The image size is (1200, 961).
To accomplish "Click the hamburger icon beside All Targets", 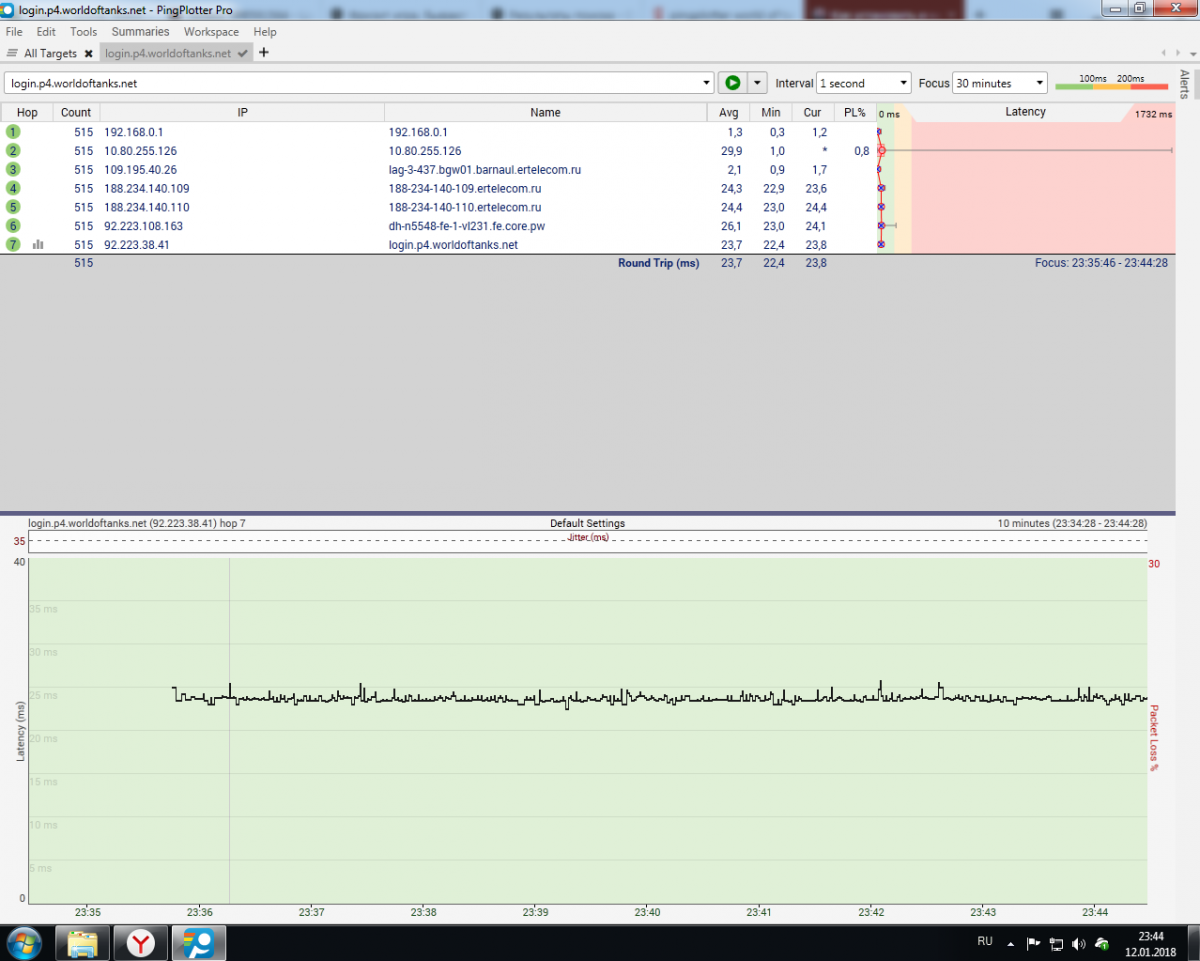I will (12, 54).
